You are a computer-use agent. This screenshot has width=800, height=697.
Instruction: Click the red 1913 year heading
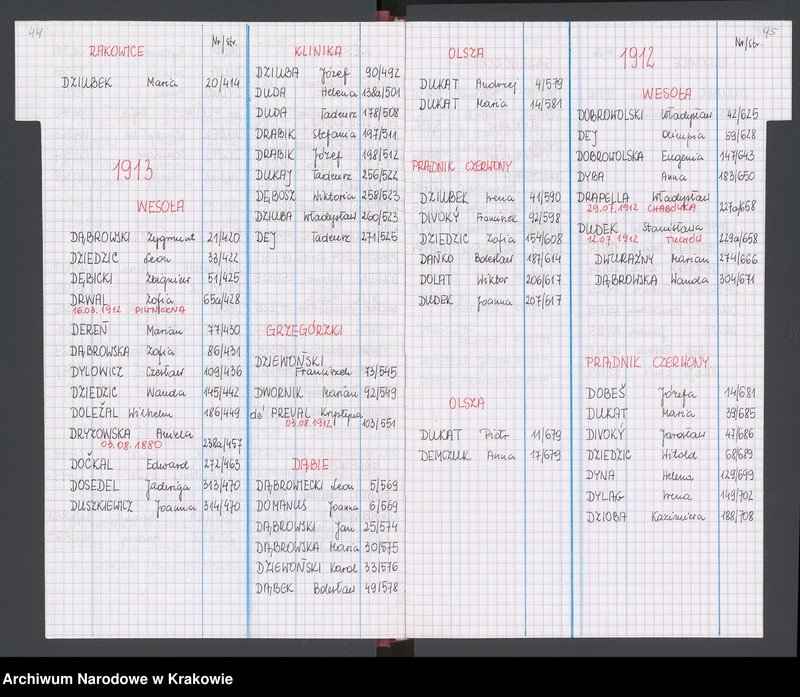pyautogui.click(x=133, y=170)
